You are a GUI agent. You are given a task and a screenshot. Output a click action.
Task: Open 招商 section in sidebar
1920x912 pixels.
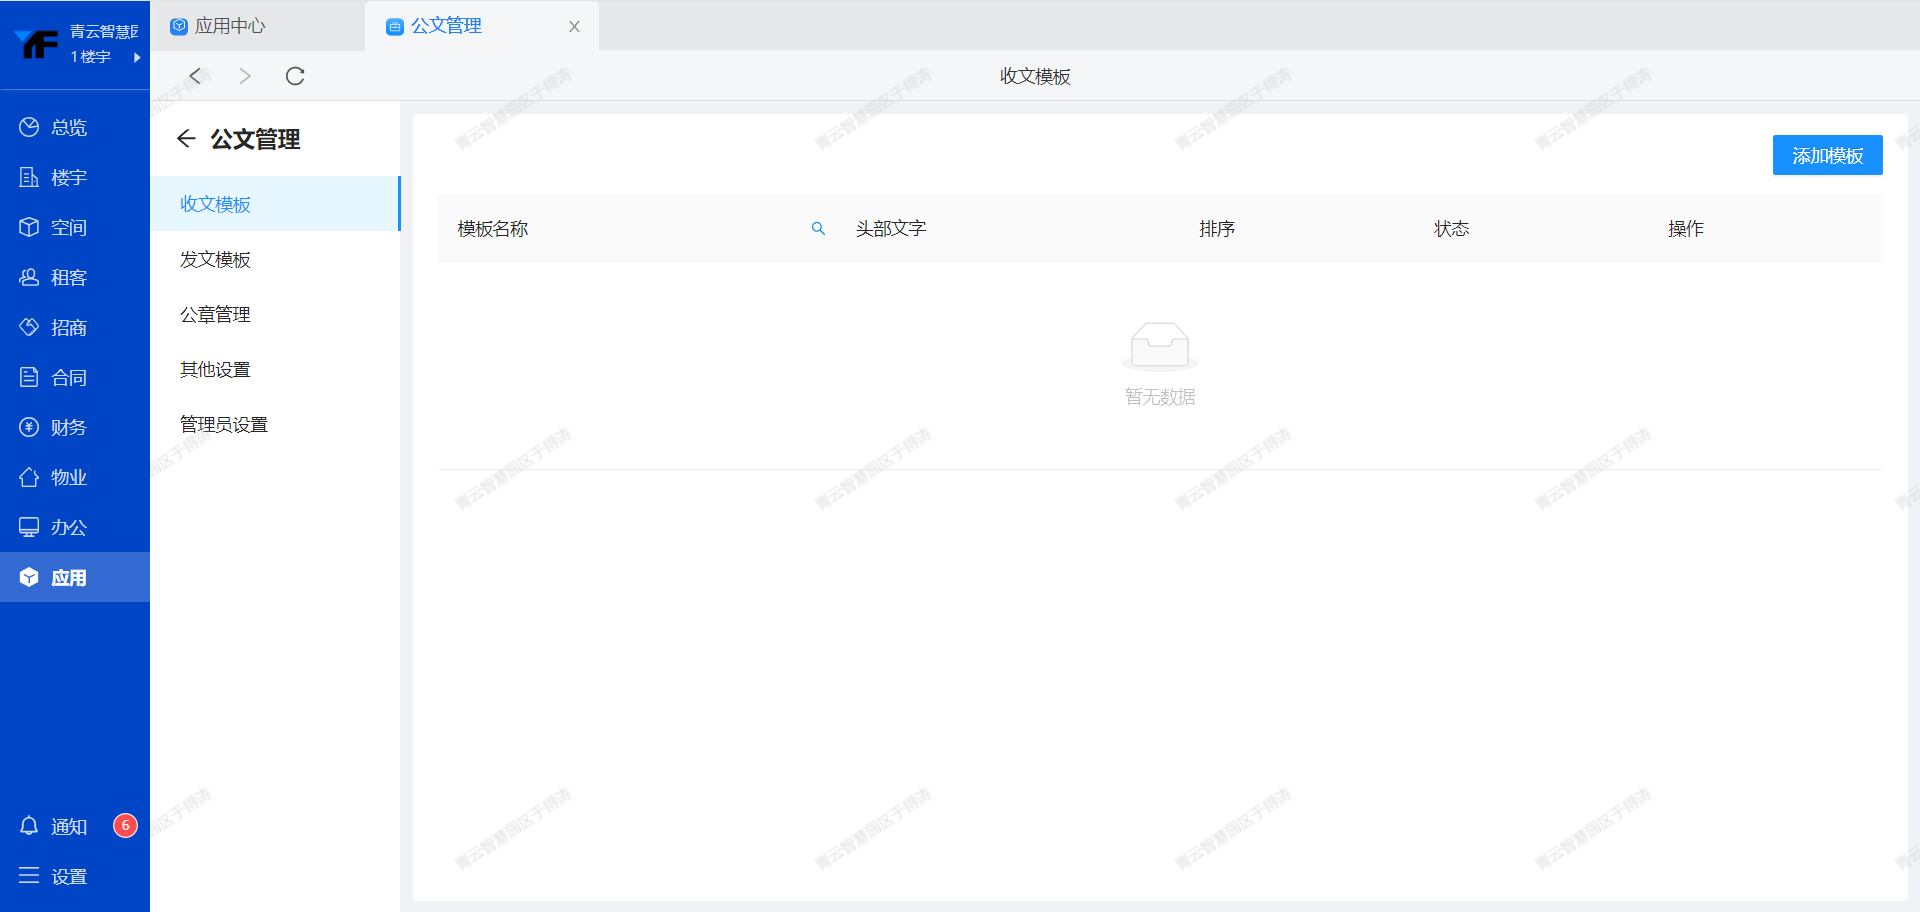point(68,327)
